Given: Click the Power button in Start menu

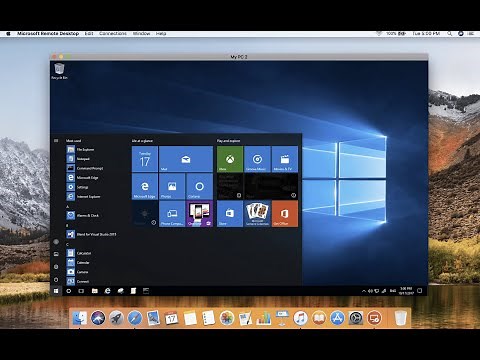Looking at the screenshot, I should tap(56, 279).
